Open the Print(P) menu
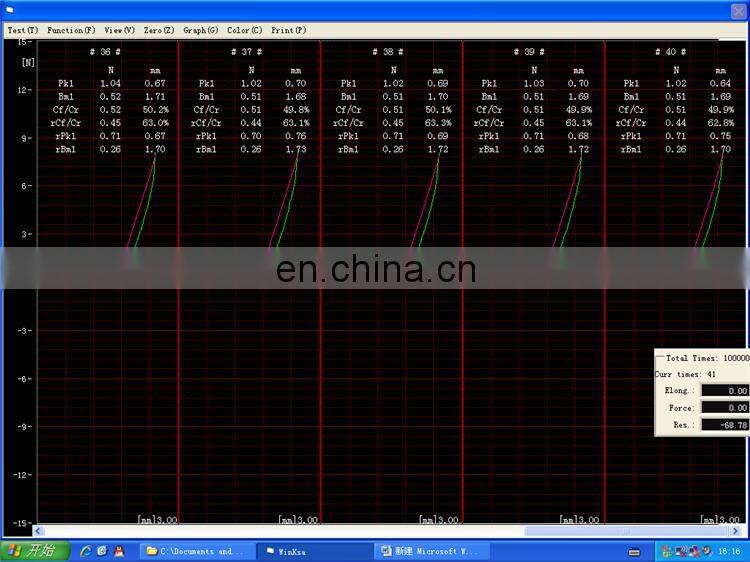750x562 pixels. [x=288, y=30]
